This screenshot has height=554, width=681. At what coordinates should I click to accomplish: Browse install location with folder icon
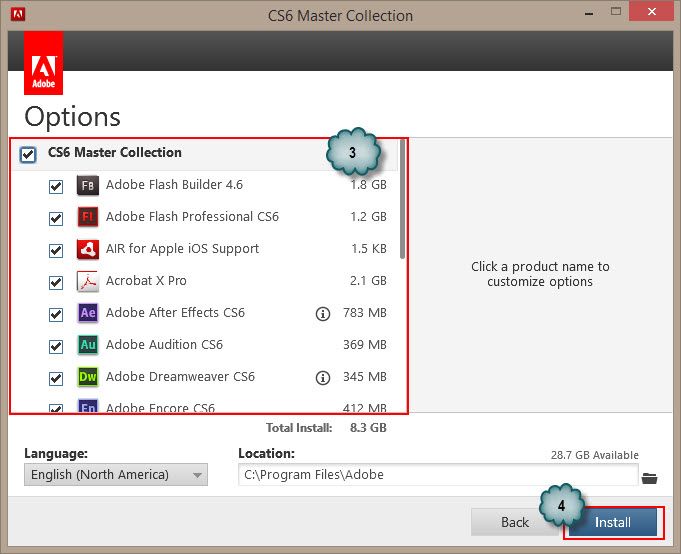click(649, 478)
